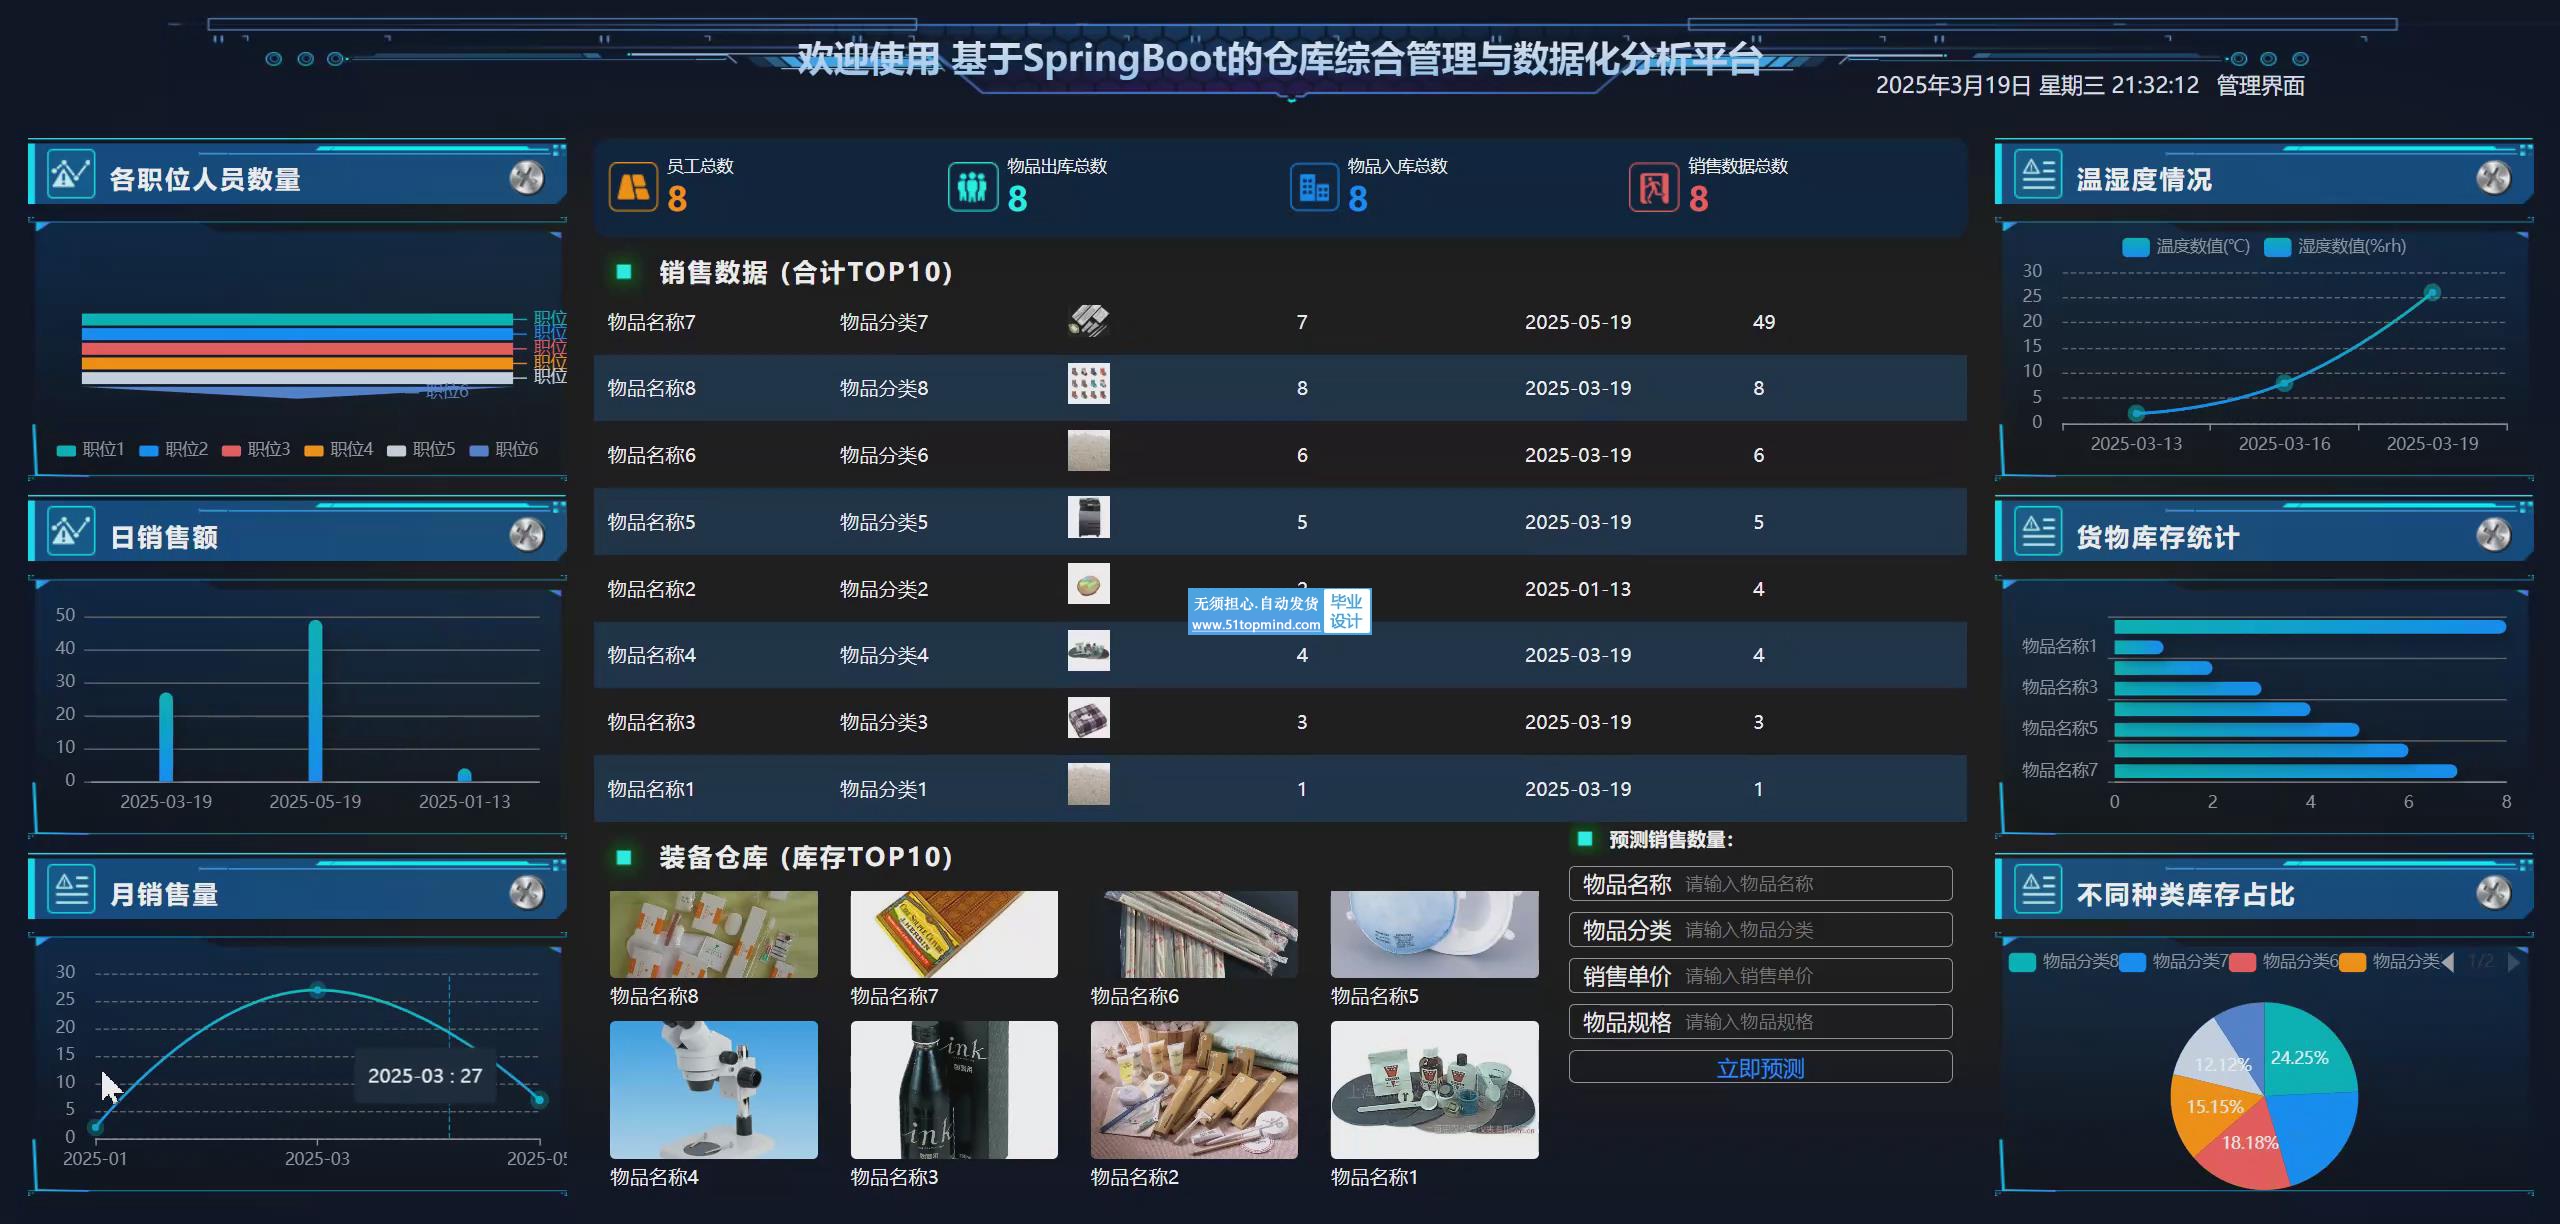Viewport: 2560px width, 1224px height.
Task: Click the round button on 日销售额 panel
Action: click(x=526, y=535)
